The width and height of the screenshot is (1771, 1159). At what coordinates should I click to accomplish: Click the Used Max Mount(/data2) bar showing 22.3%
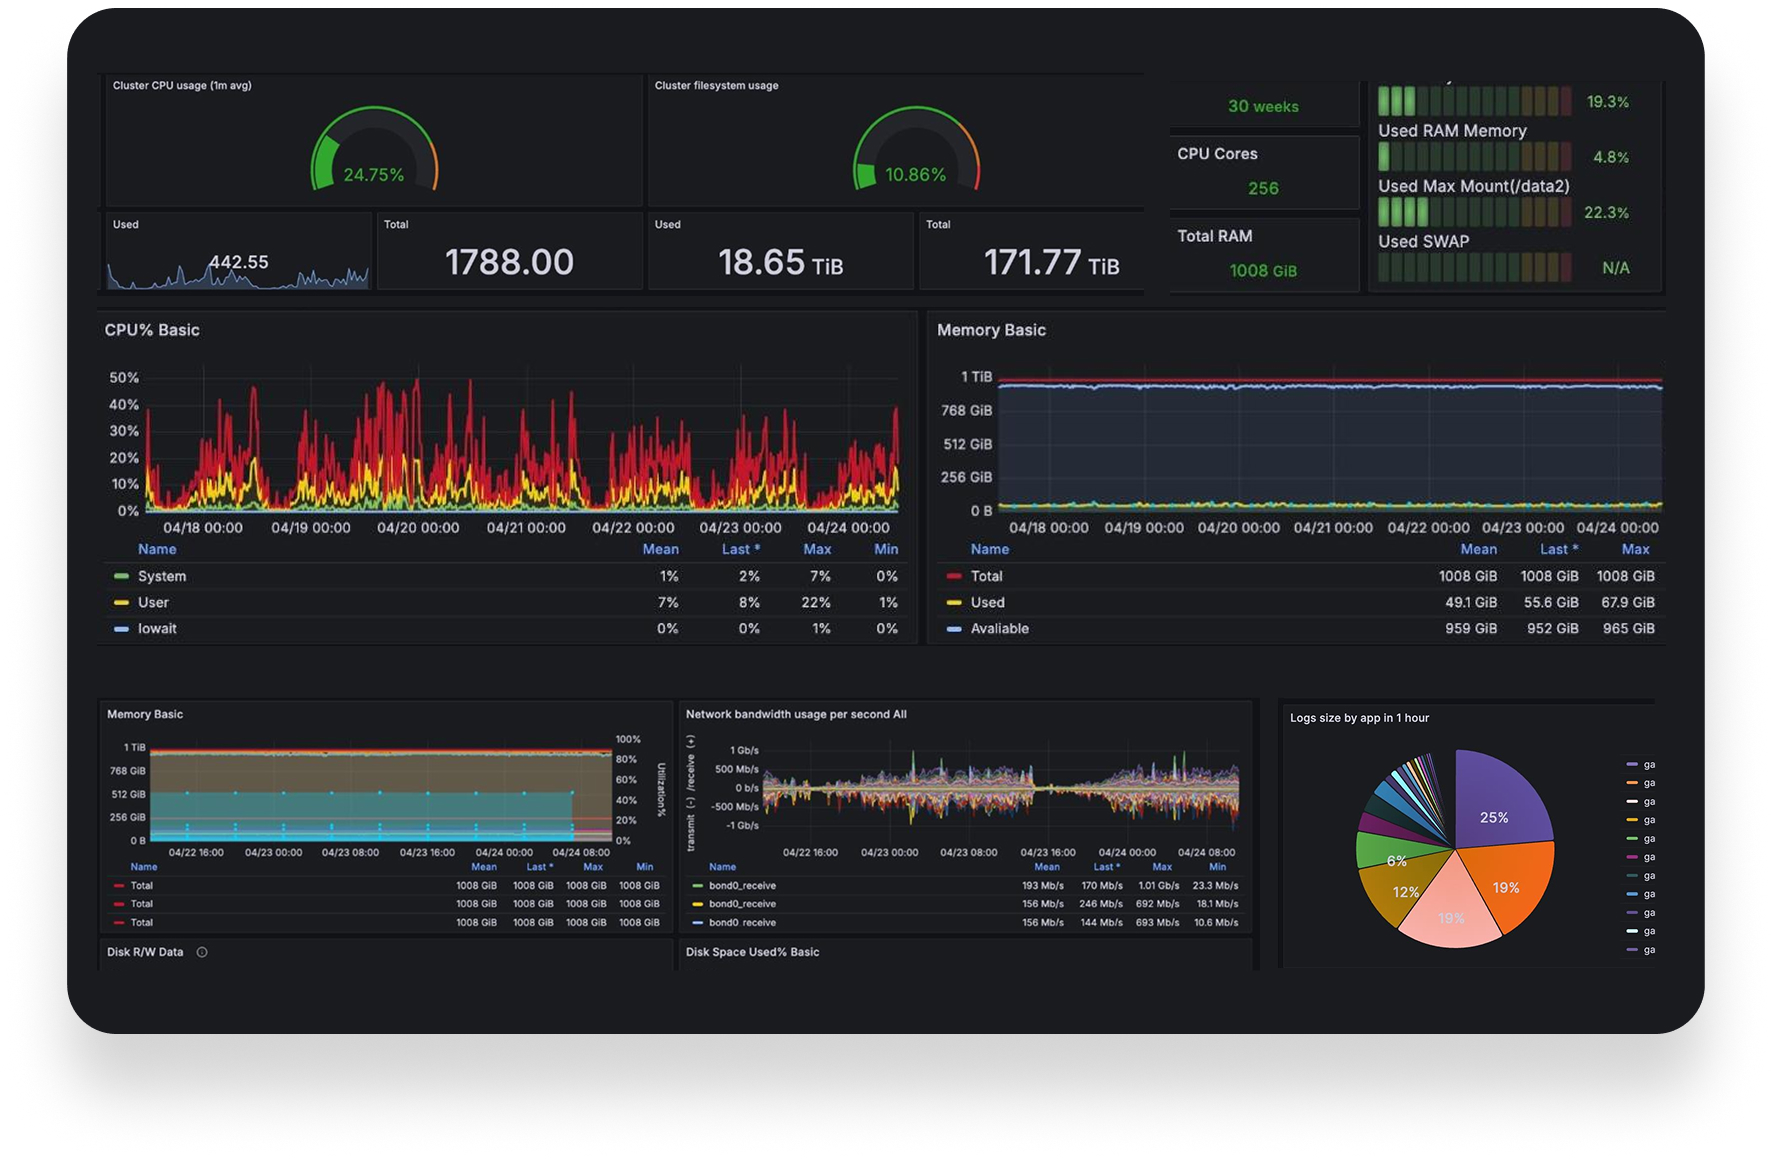tap(1474, 212)
